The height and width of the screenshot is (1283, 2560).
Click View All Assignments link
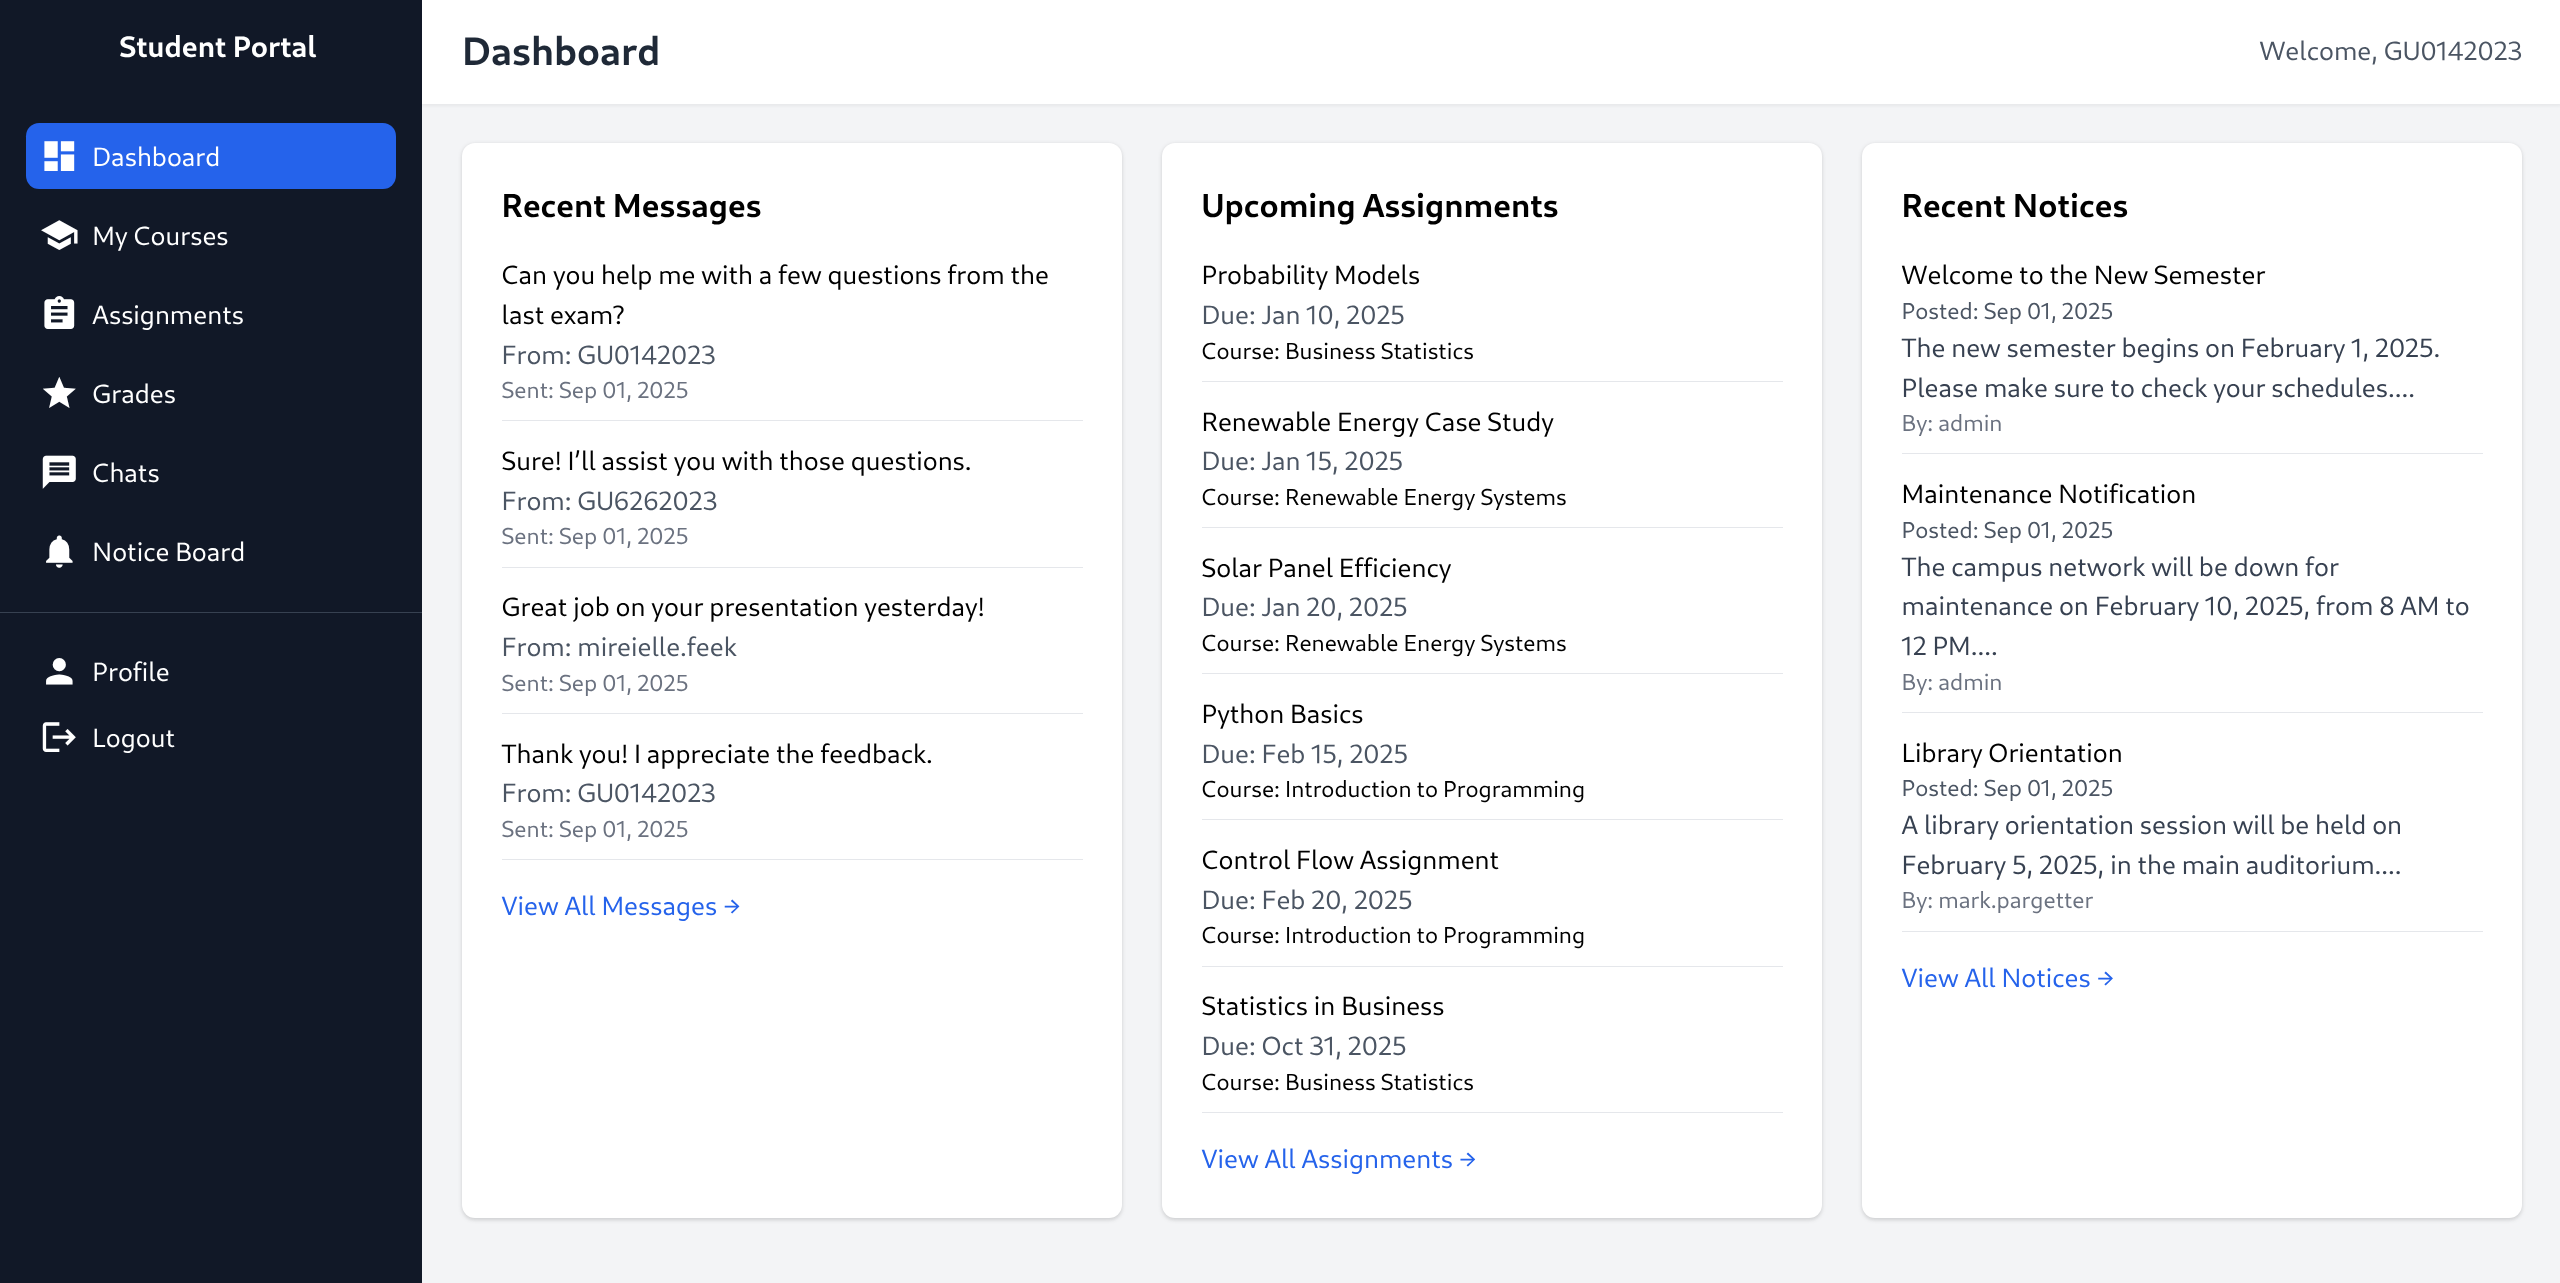1338,1159
